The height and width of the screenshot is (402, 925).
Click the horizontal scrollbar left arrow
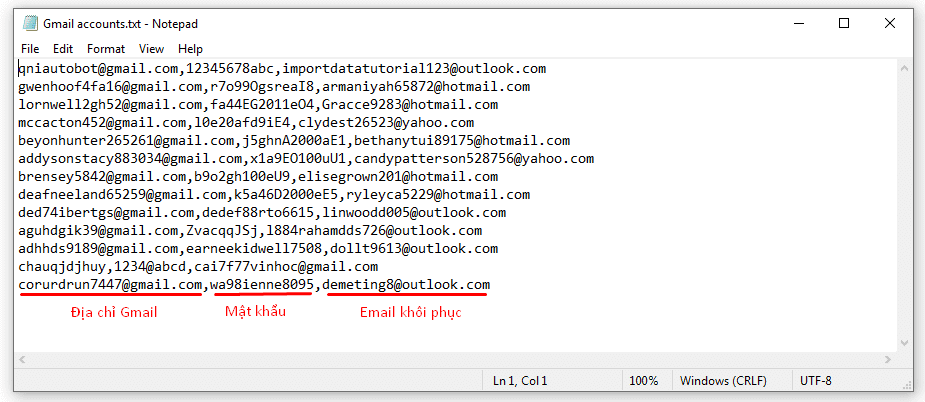(x=23, y=359)
